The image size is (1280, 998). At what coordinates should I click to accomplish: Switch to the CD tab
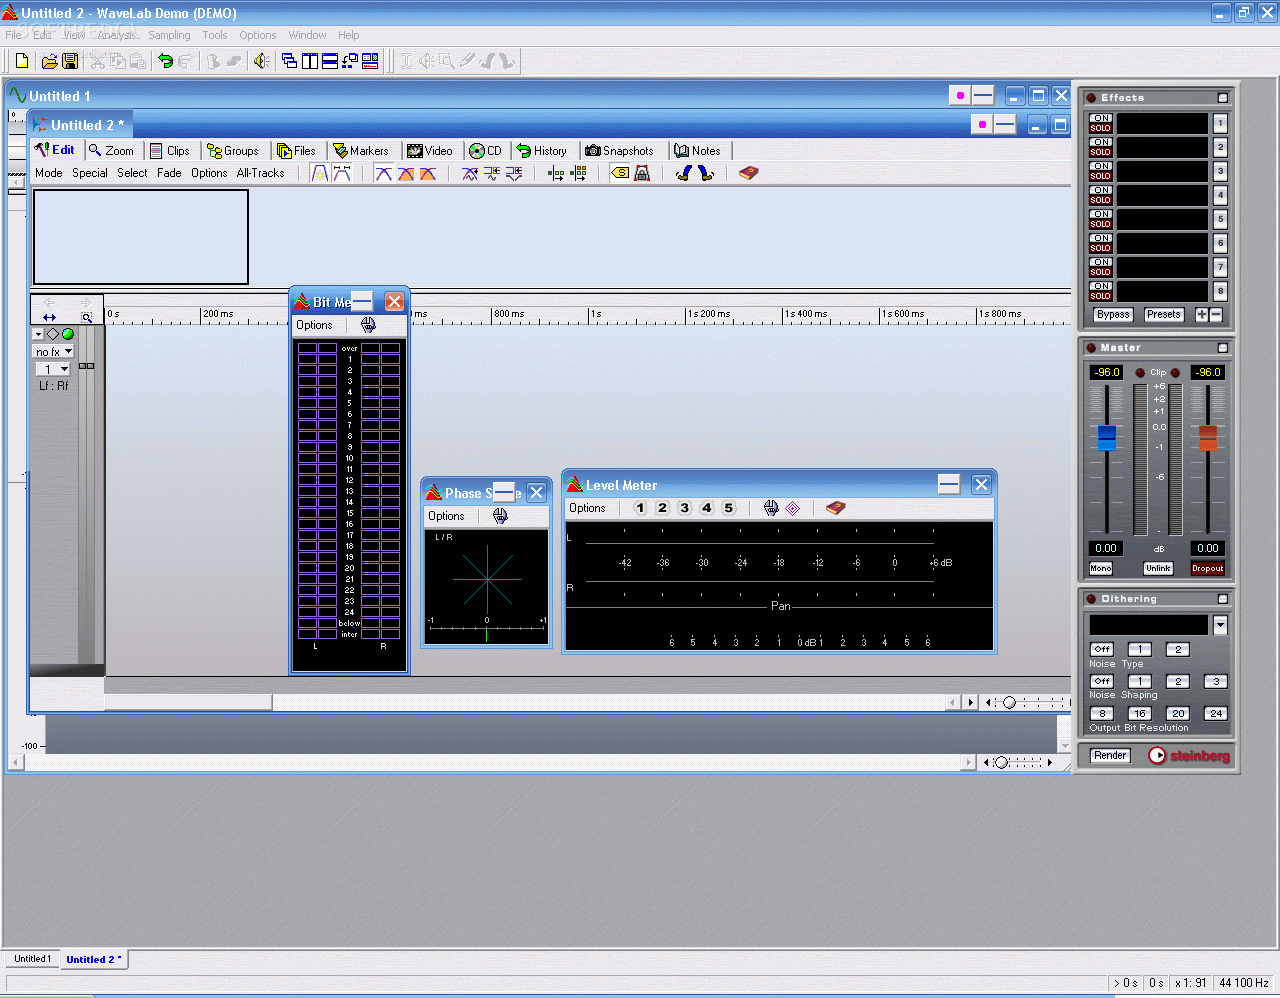pyautogui.click(x=486, y=151)
